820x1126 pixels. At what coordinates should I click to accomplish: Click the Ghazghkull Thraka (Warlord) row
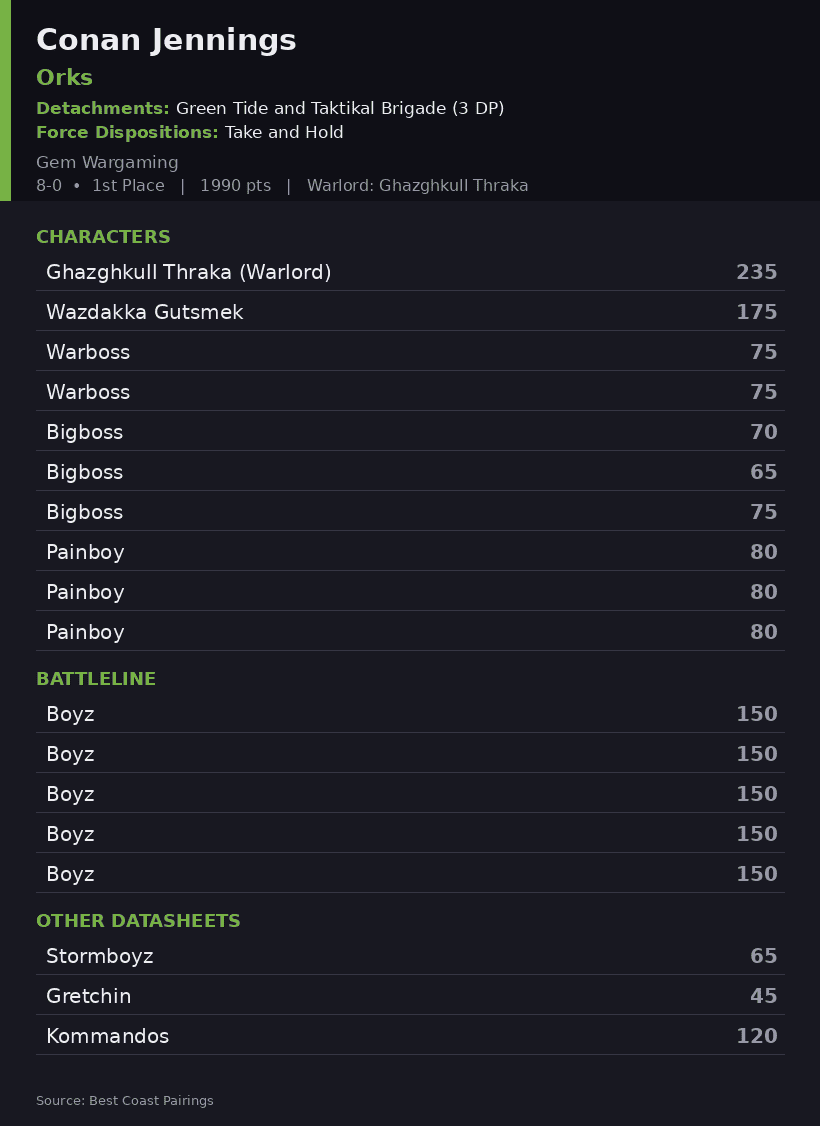[x=410, y=271]
